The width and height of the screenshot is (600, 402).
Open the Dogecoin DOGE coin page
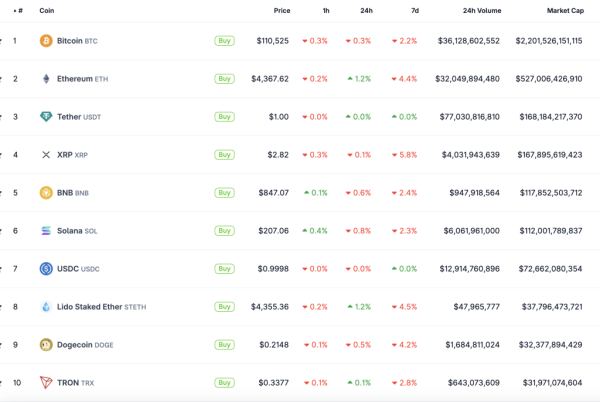[85, 345]
